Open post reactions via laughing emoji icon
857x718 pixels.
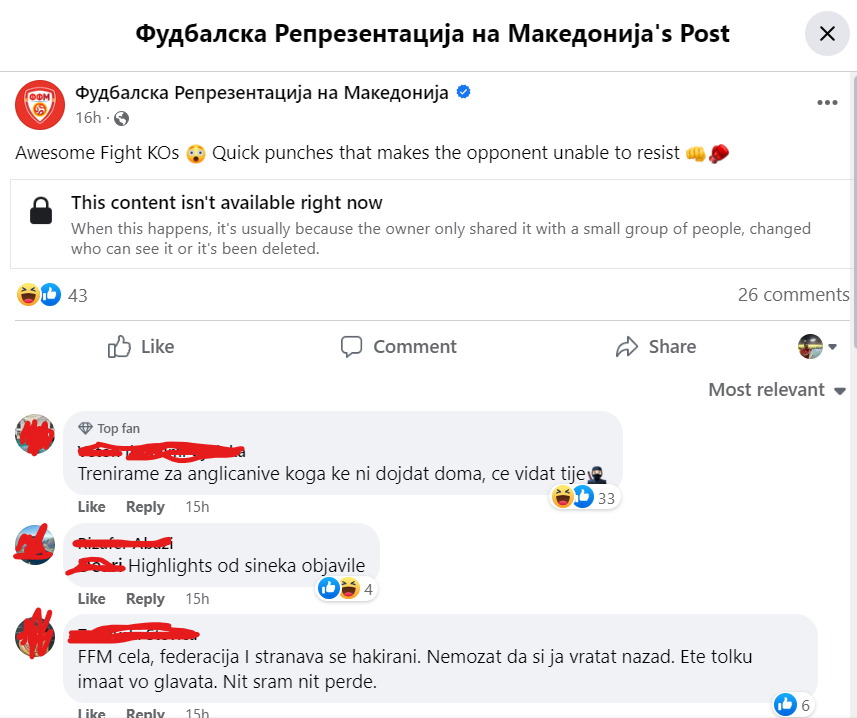[27, 295]
